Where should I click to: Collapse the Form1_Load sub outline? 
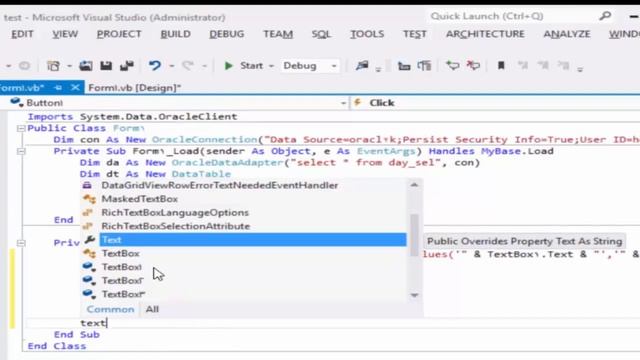[21, 151]
